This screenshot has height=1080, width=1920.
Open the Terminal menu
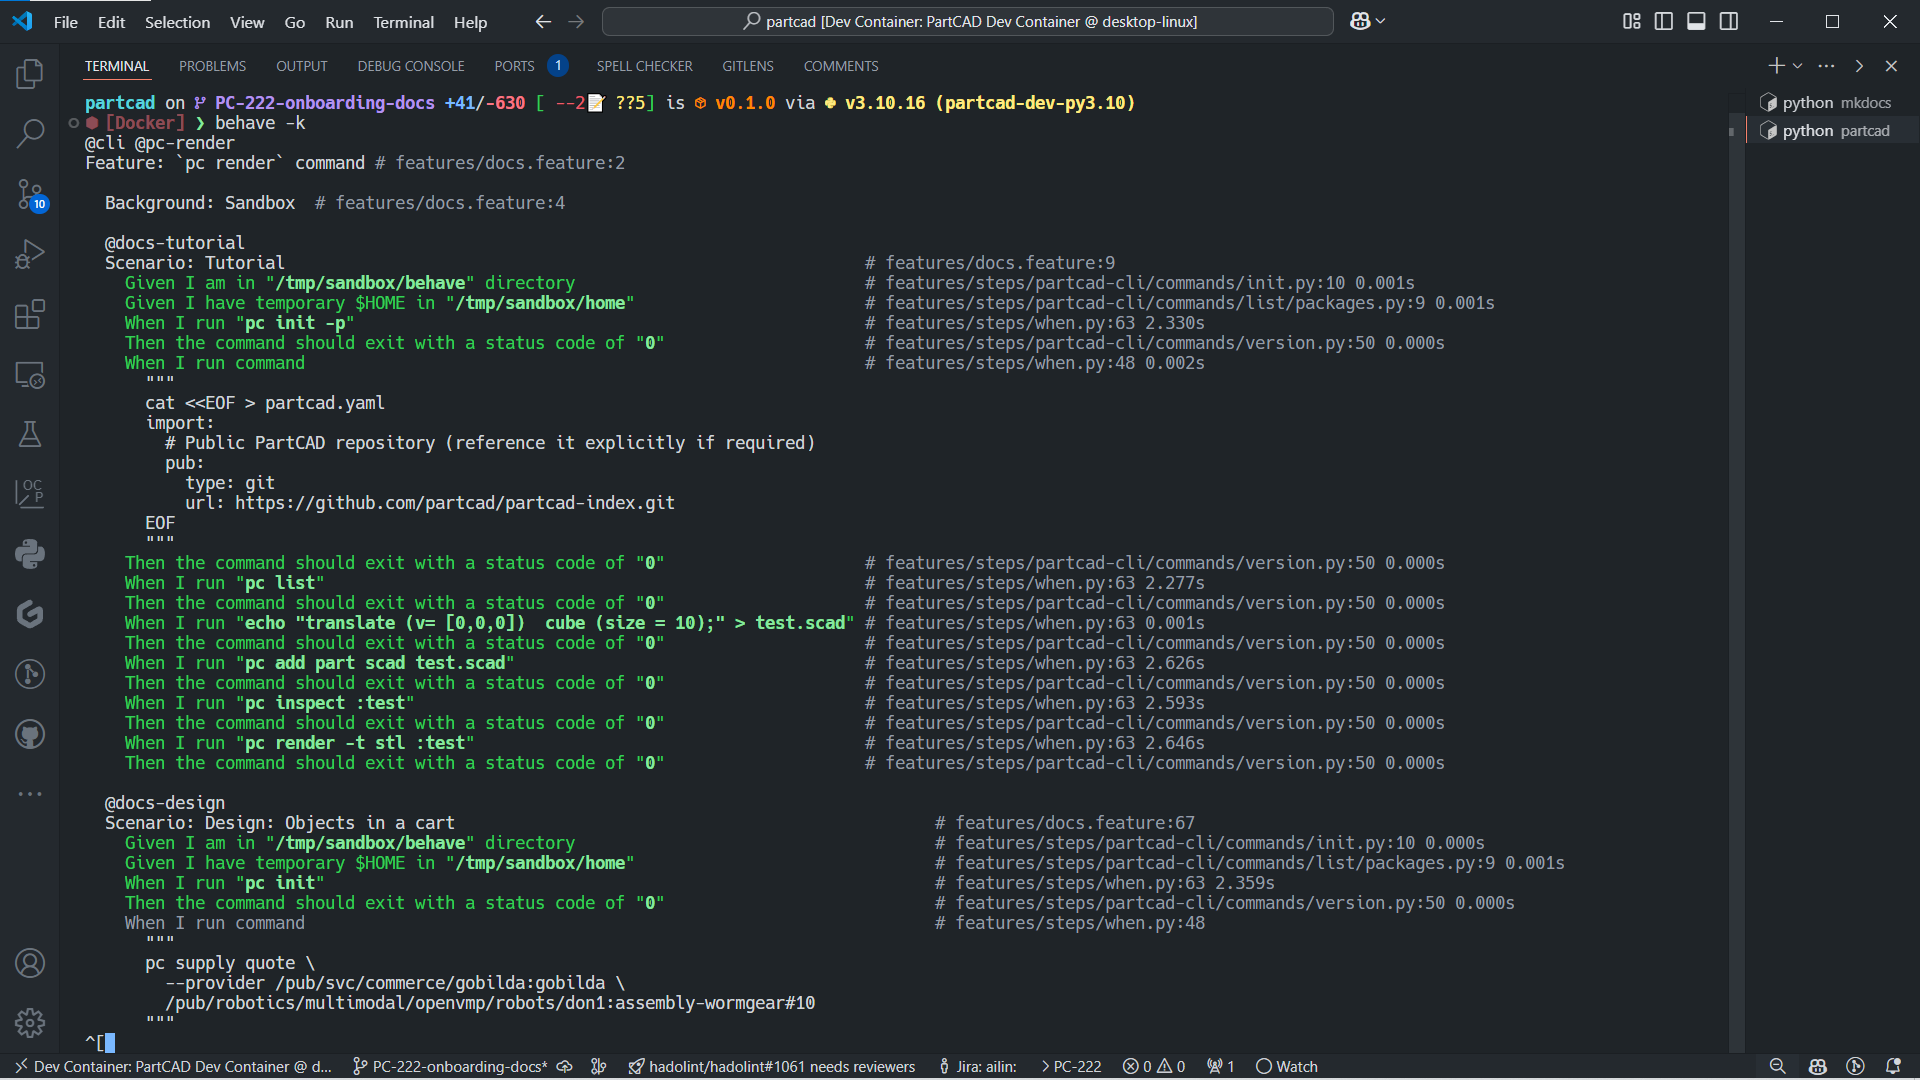coord(403,22)
